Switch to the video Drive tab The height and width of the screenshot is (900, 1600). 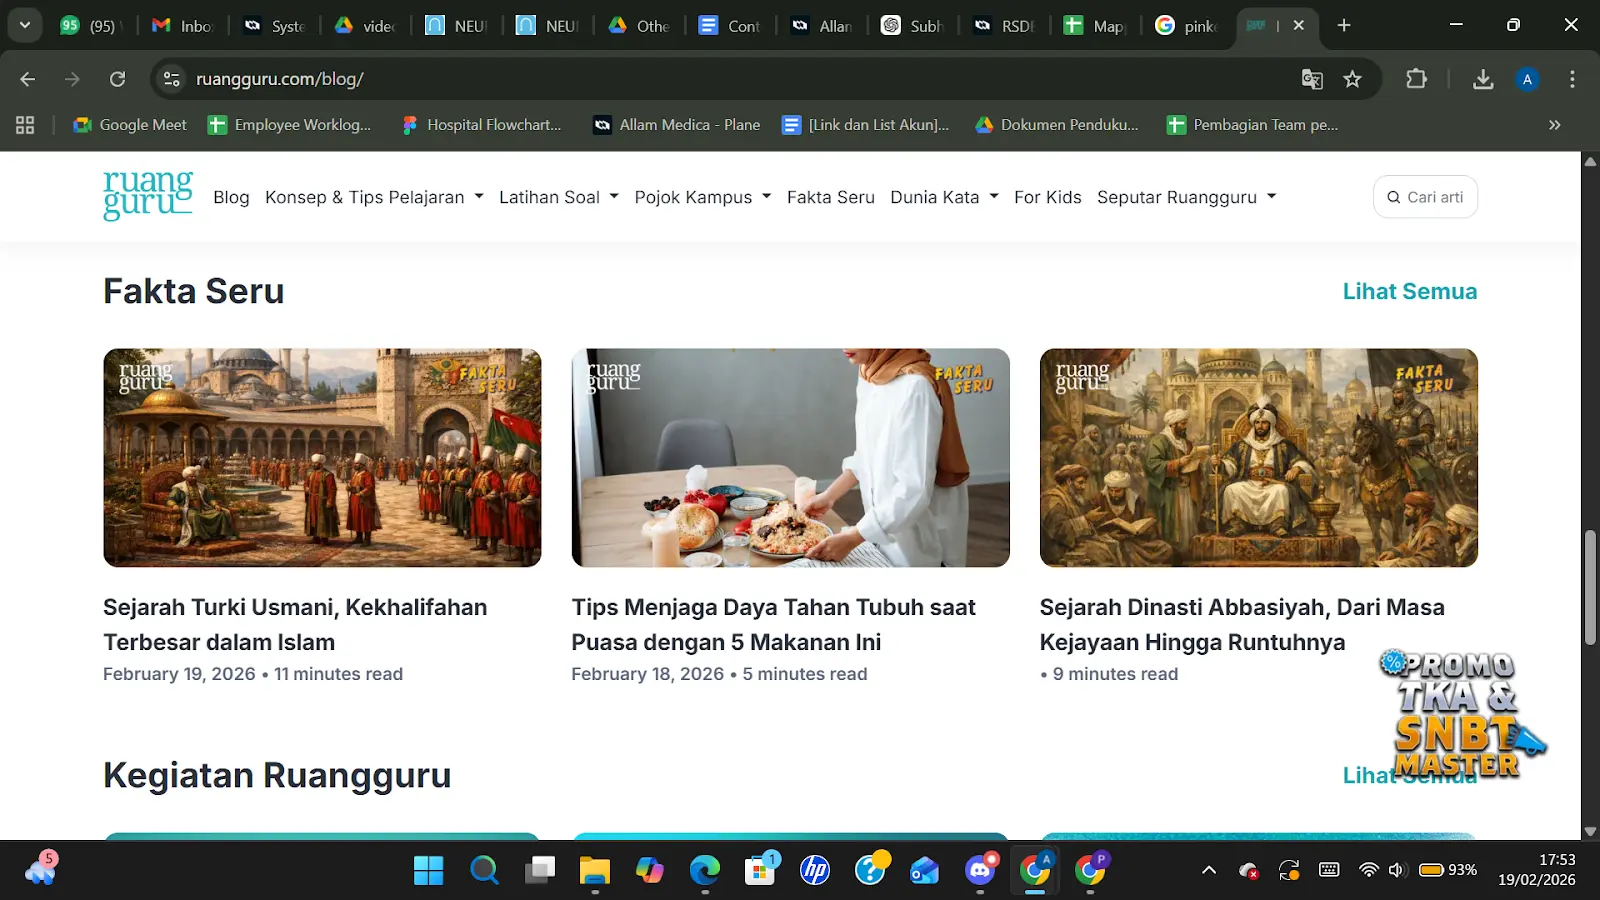pyautogui.click(x=366, y=26)
